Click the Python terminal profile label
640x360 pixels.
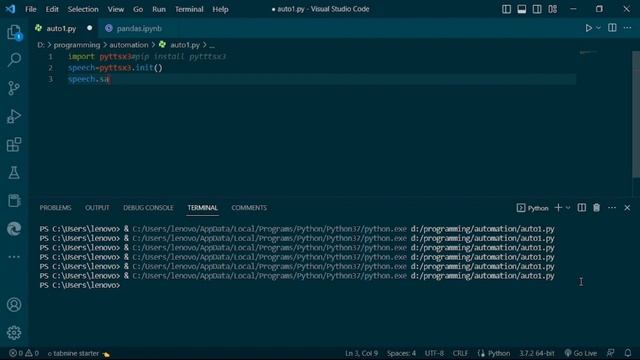click(533, 208)
